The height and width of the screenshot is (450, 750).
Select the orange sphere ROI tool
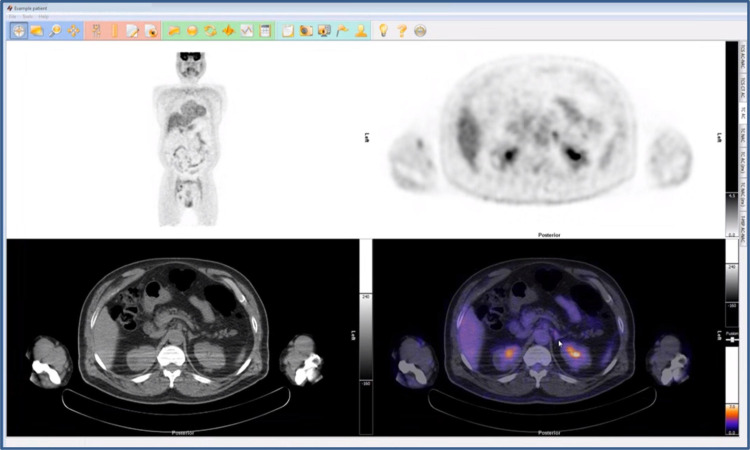(x=192, y=31)
